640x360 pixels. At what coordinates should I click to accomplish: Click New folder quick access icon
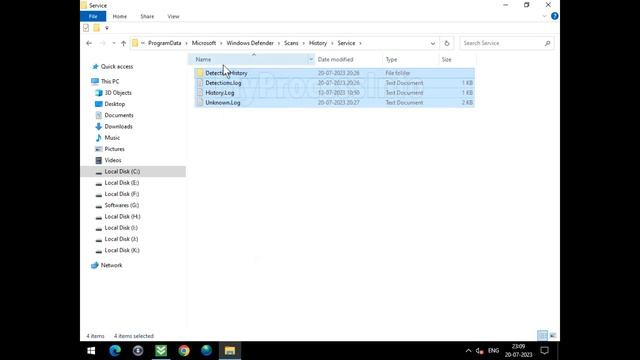point(96,28)
